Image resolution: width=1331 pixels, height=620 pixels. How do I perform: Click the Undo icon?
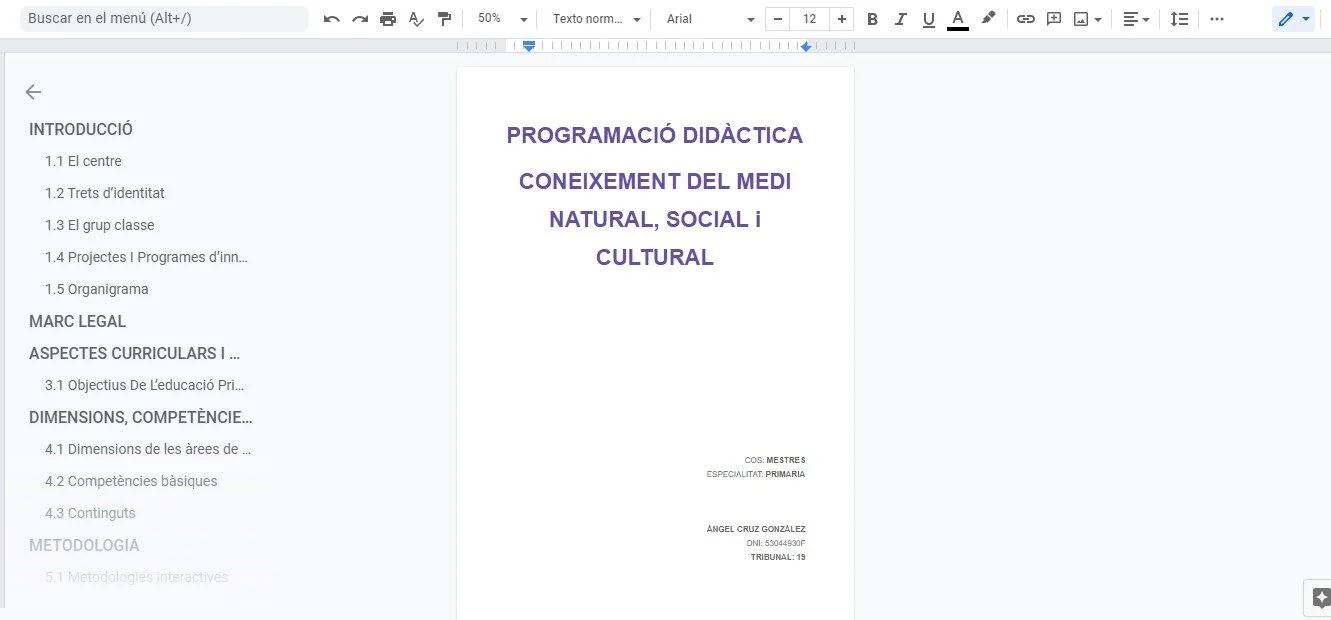coord(332,19)
